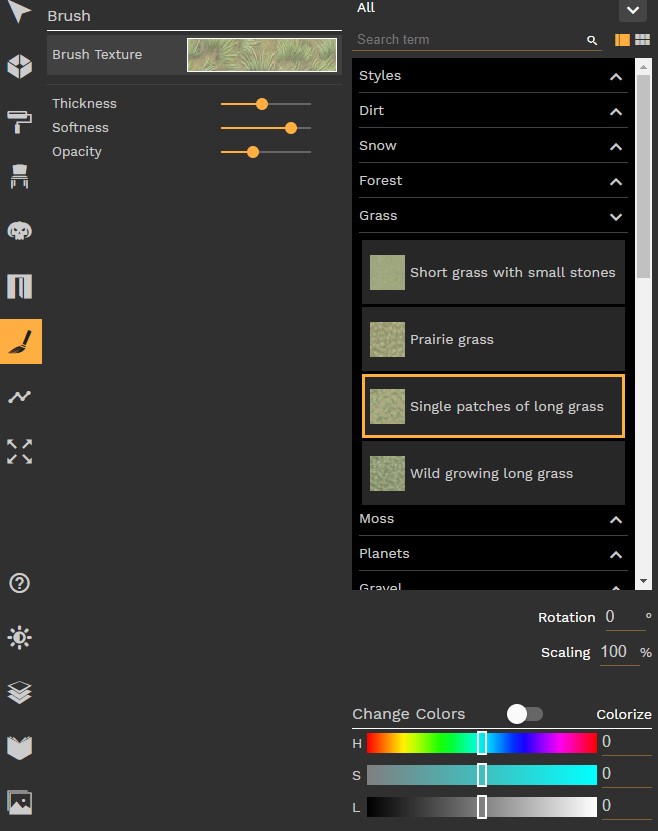The image size is (658, 831).
Task: Open the creature skull tool
Action: tap(20, 231)
